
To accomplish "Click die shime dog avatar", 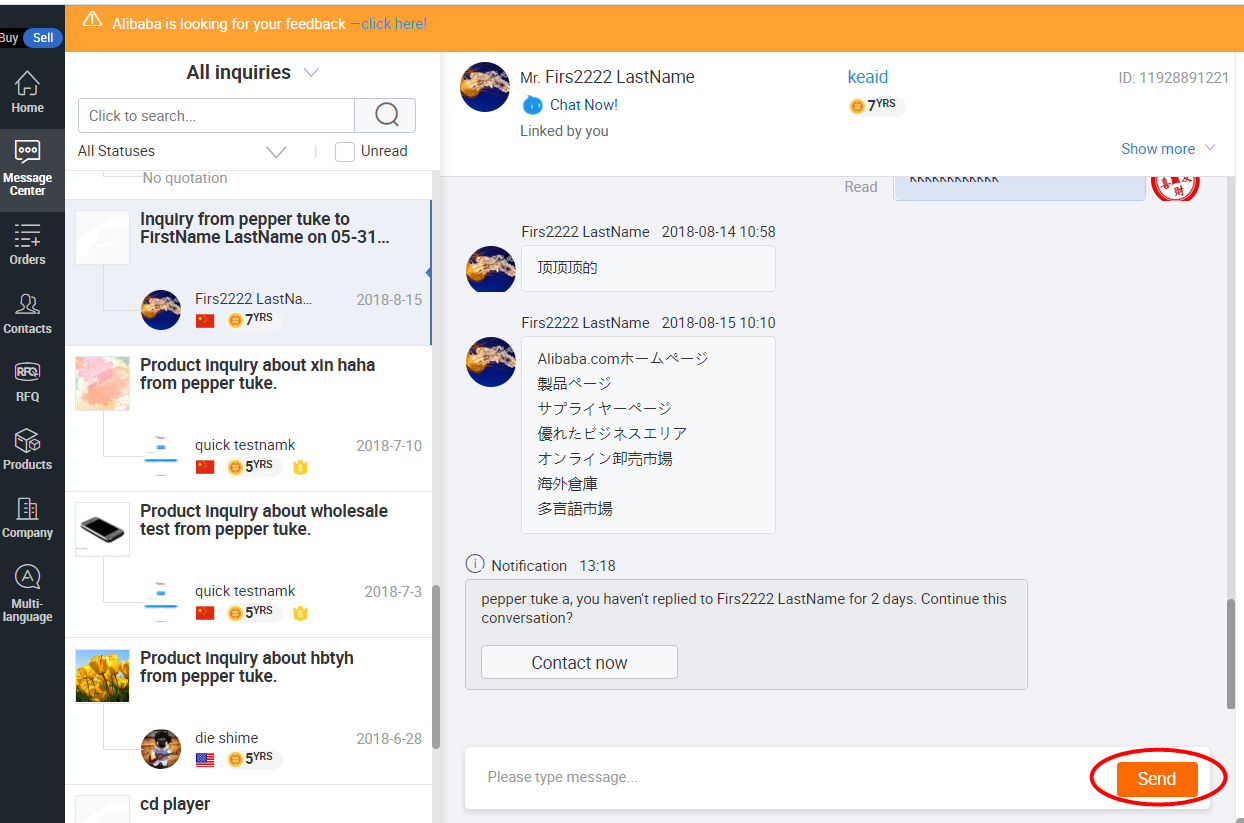I will (x=161, y=748).
